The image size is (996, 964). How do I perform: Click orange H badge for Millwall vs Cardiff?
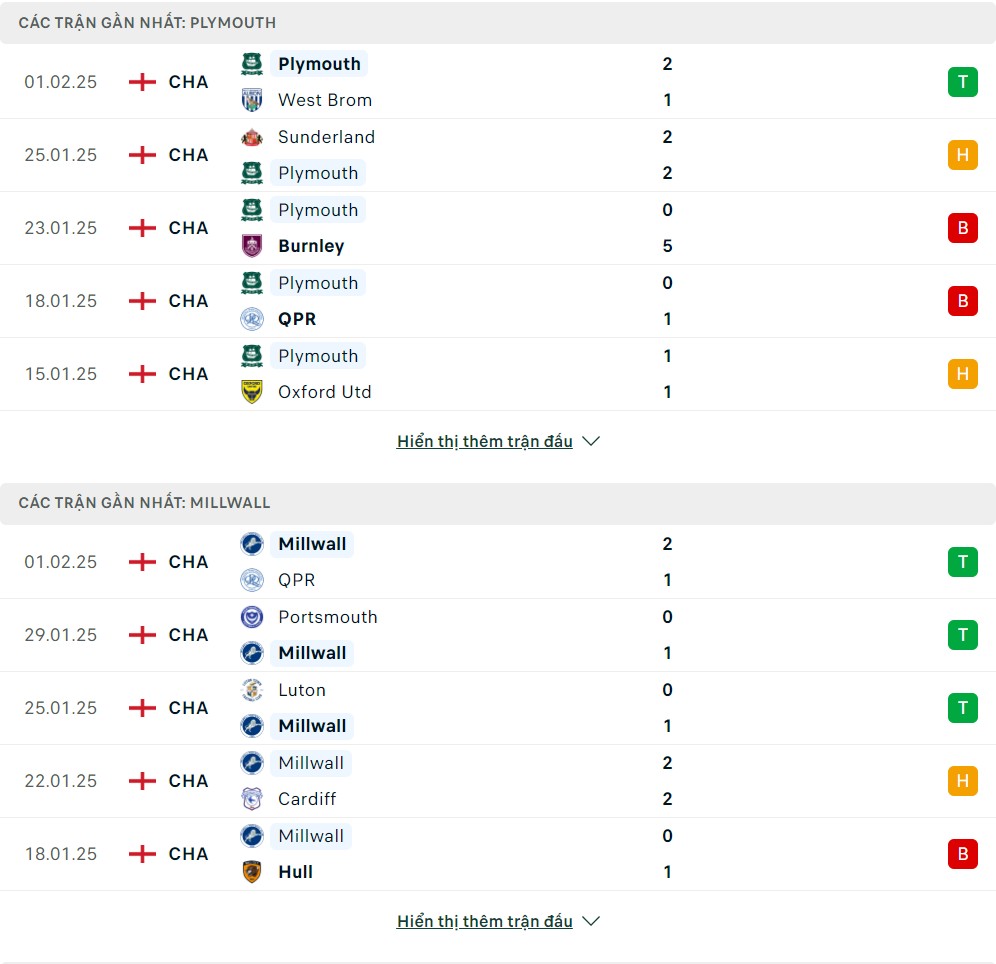coord(962,780)
